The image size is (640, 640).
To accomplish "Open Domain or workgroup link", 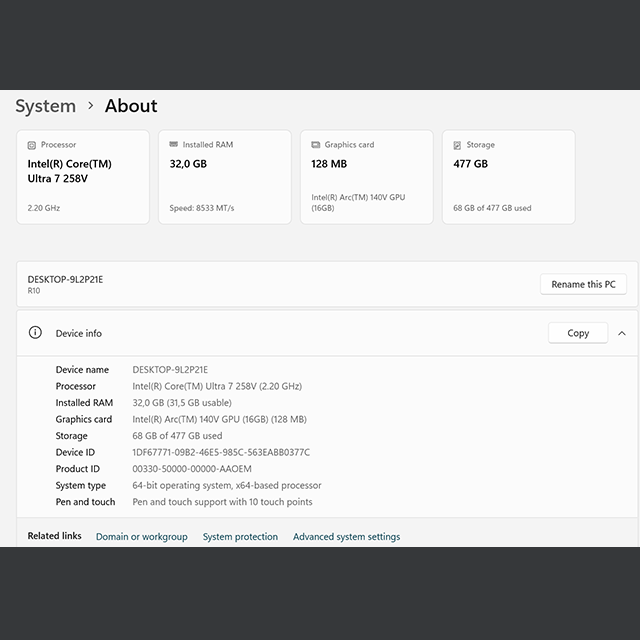I will tap(142, 536).
